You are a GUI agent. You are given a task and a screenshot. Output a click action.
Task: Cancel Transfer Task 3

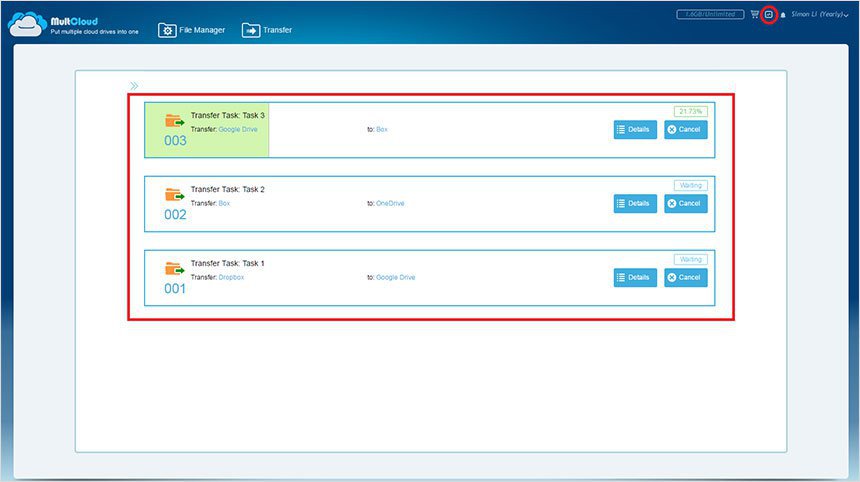coord(686,129)
